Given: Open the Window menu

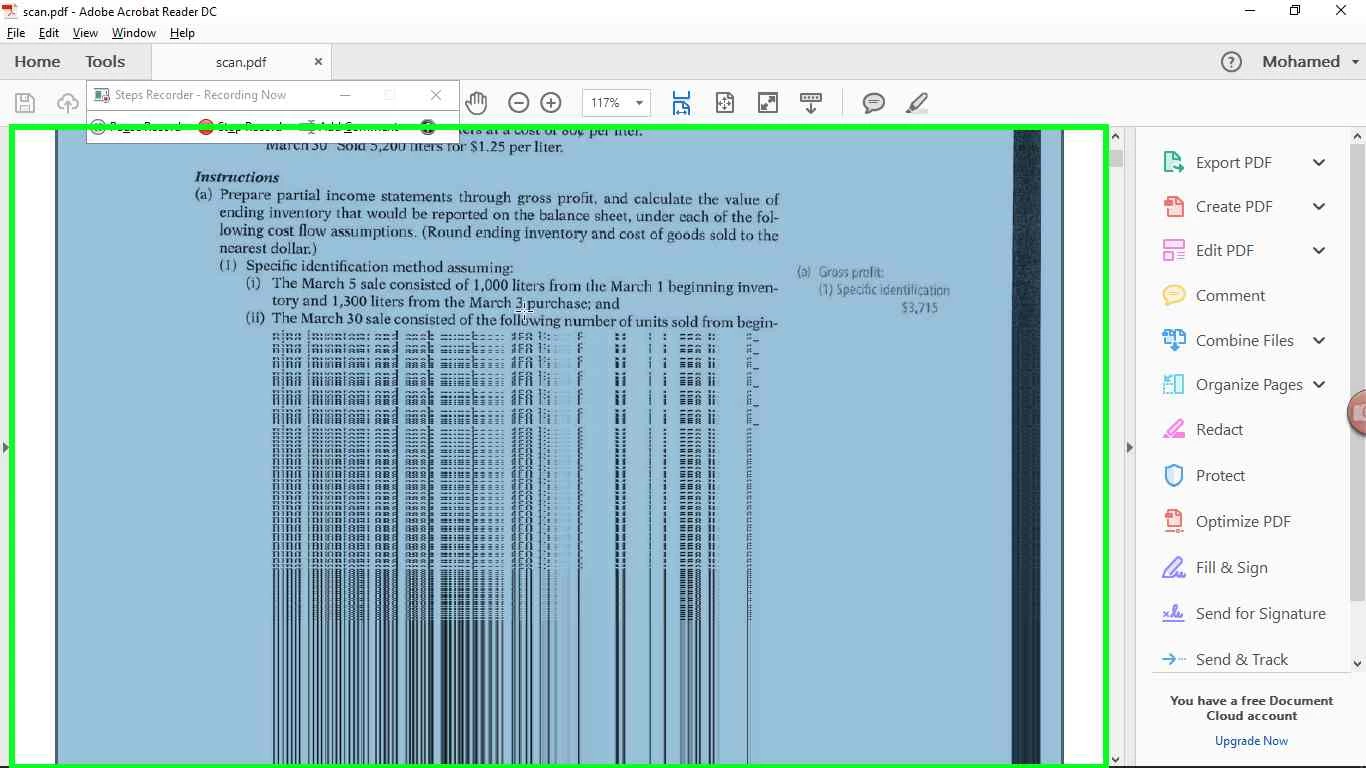Looking at the screenshot, I should tap(133, 33).
